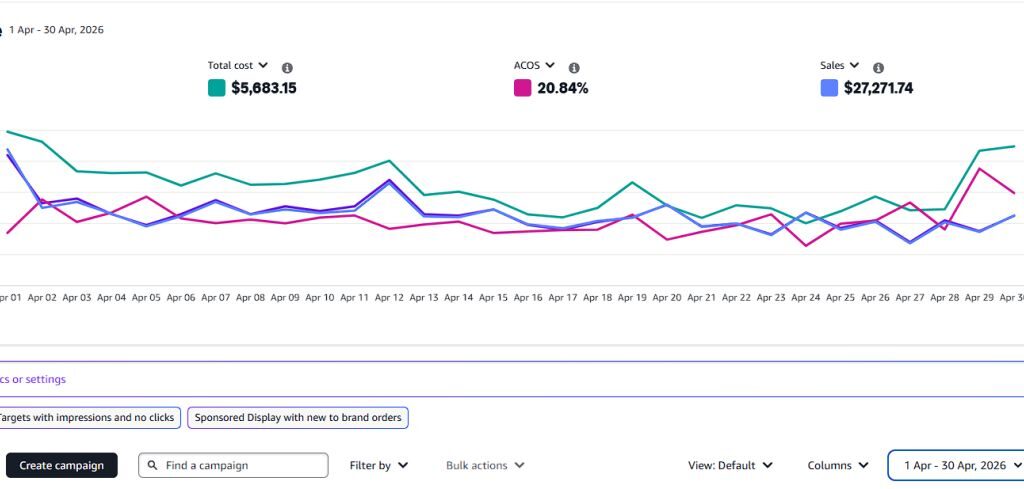Screen dimensions: 1024x489
Task: Click the Sales info icon
Action: point(878,68)
